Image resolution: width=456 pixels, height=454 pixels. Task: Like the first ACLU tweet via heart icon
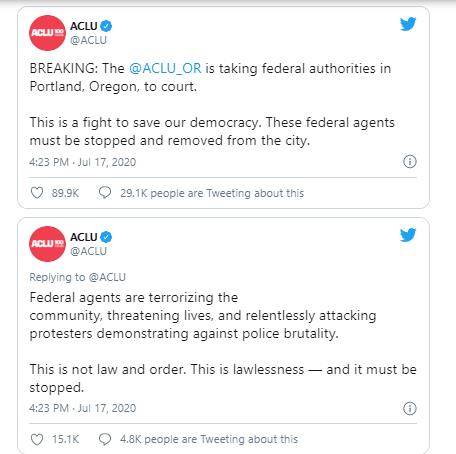pos(37,193)
